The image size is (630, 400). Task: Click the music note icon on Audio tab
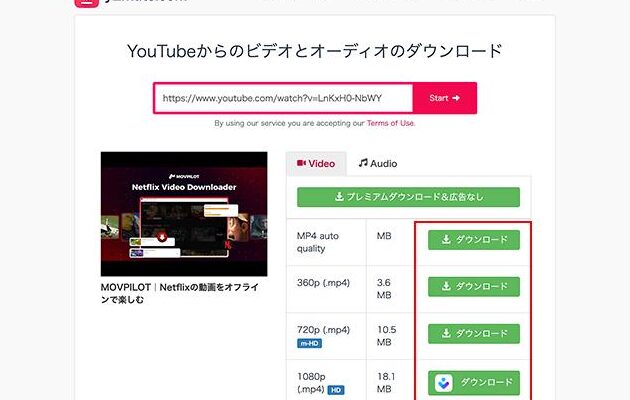point(363,163)
